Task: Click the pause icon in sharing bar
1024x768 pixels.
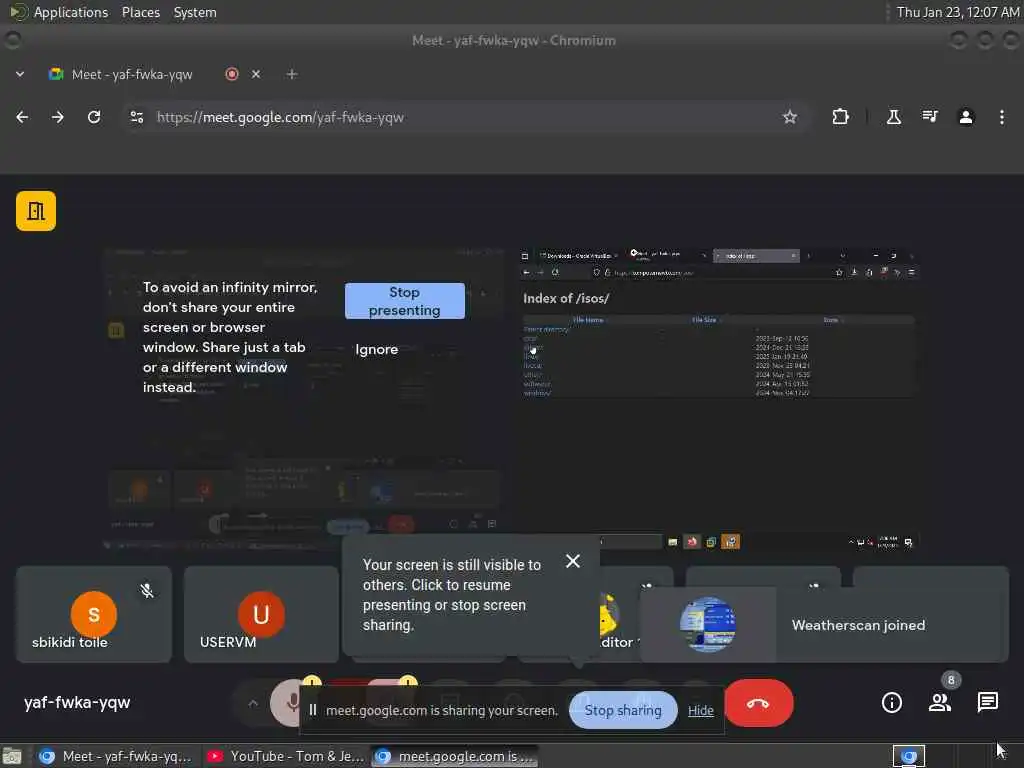Action: [313, 710]
